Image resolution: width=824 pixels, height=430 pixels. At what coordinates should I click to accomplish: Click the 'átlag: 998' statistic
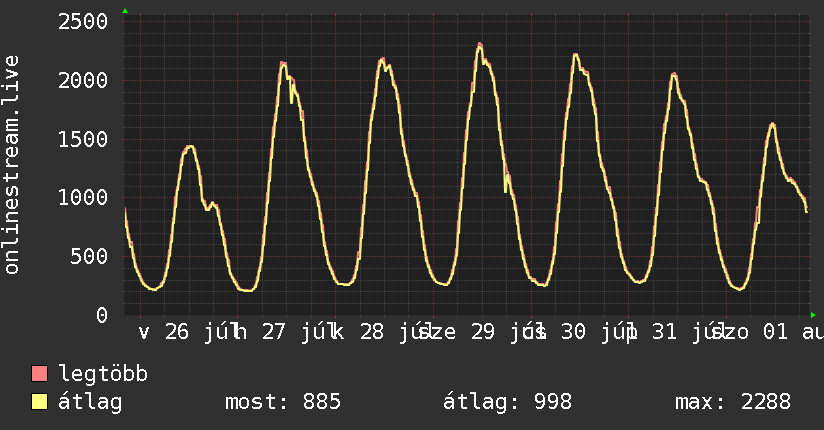tap(507, 402)
